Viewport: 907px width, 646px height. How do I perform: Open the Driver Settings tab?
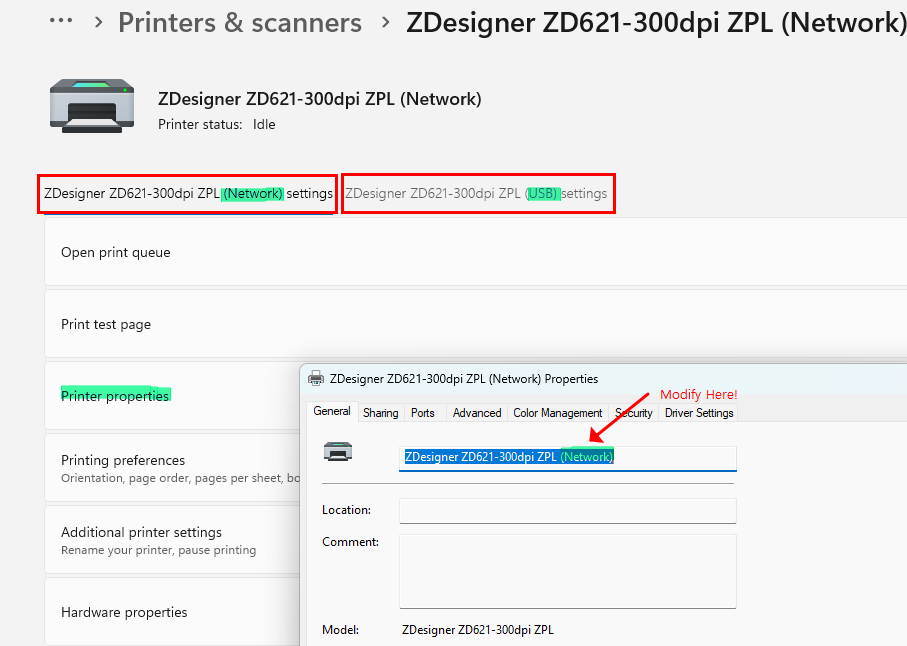coord(699,413)
